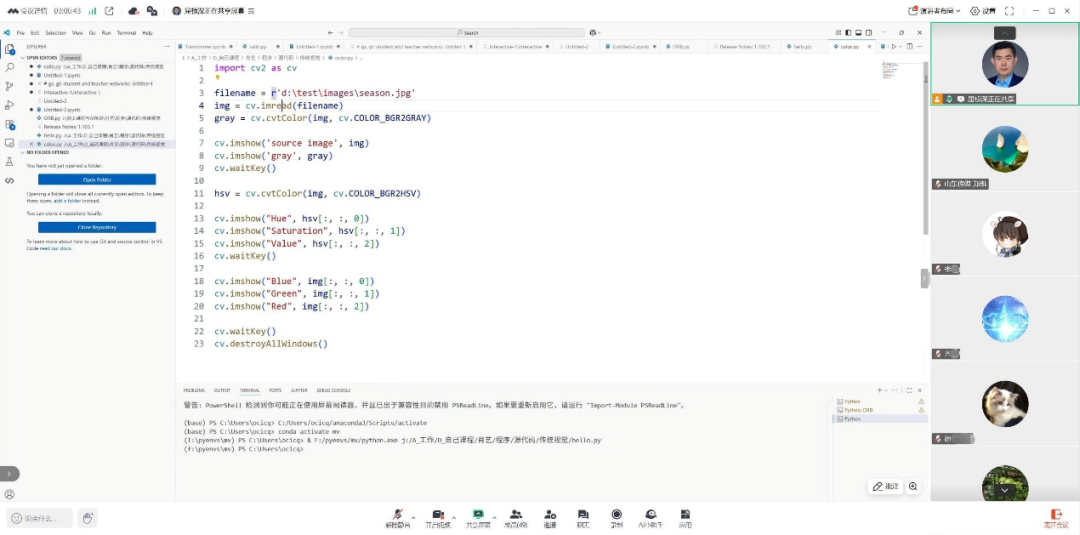Collapse the NO FOLDER OPENED section
The width and height of the screenshot is (1080, 535).
tap(23, 152)
